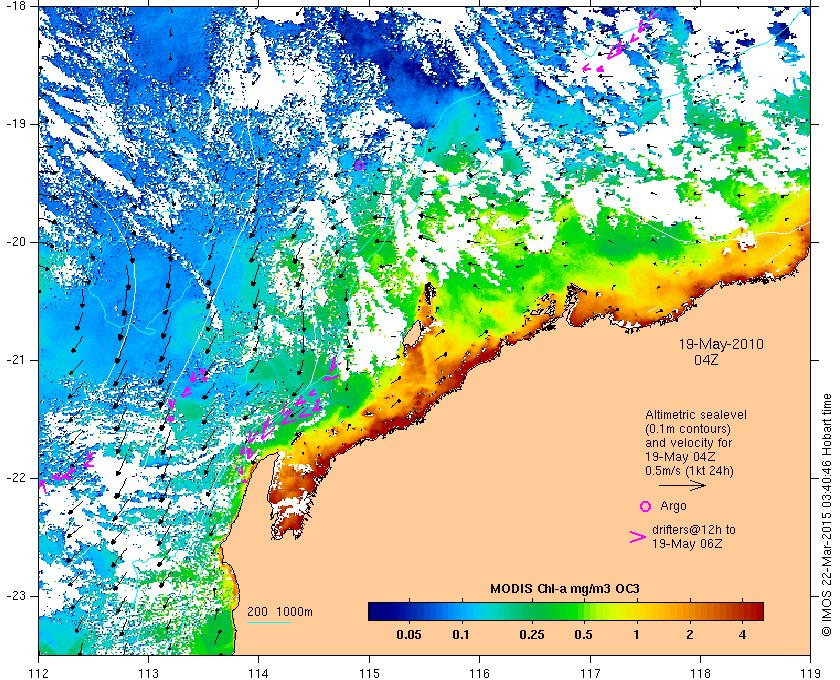Click the longitude axis label "119"
The width and height of the screenshot is (840, 680).
(811, 672)
